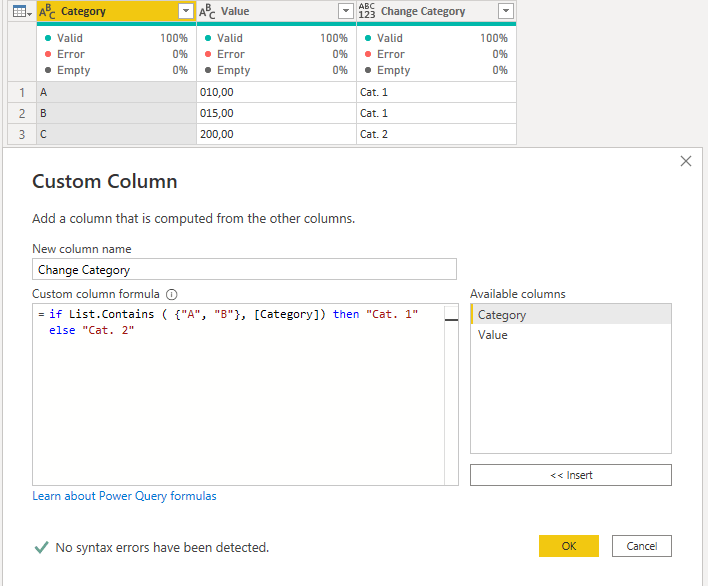This screenshot has width=708, height=586.
Task: Click the ABC123 type icon for Change Category
Action: tap(367, 11)
